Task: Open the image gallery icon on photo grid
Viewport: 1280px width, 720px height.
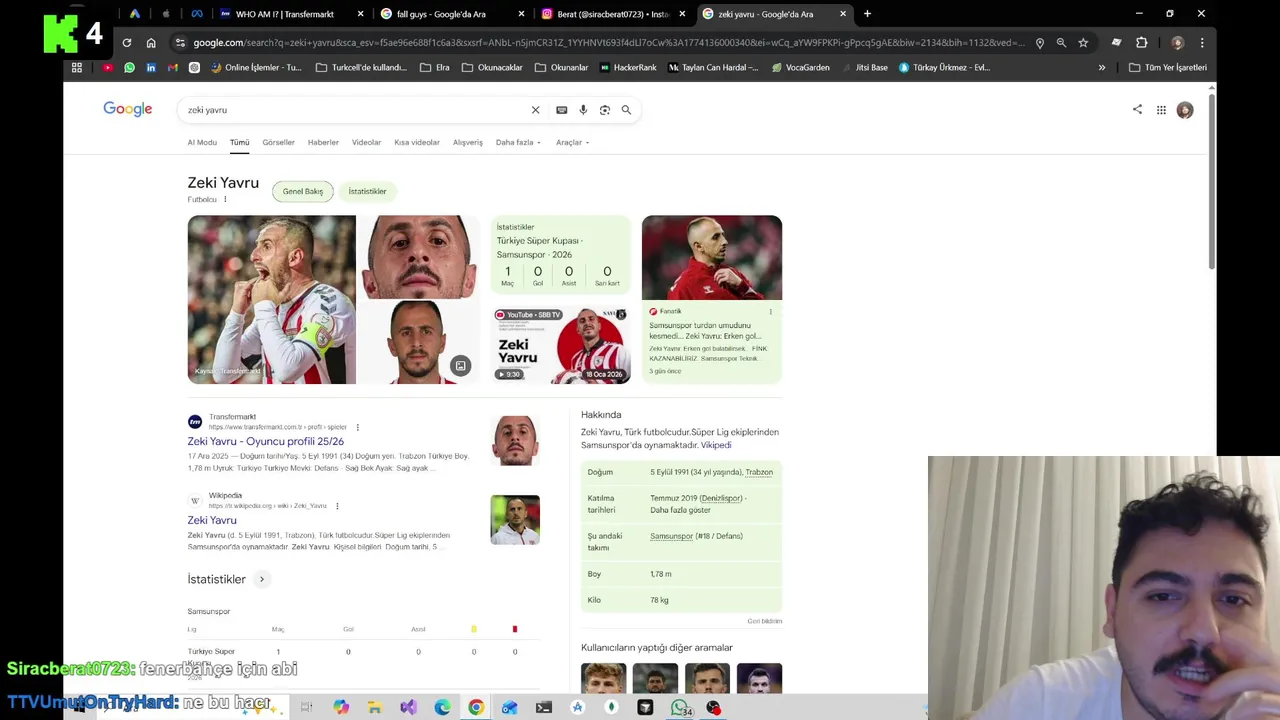Action: 460,365
